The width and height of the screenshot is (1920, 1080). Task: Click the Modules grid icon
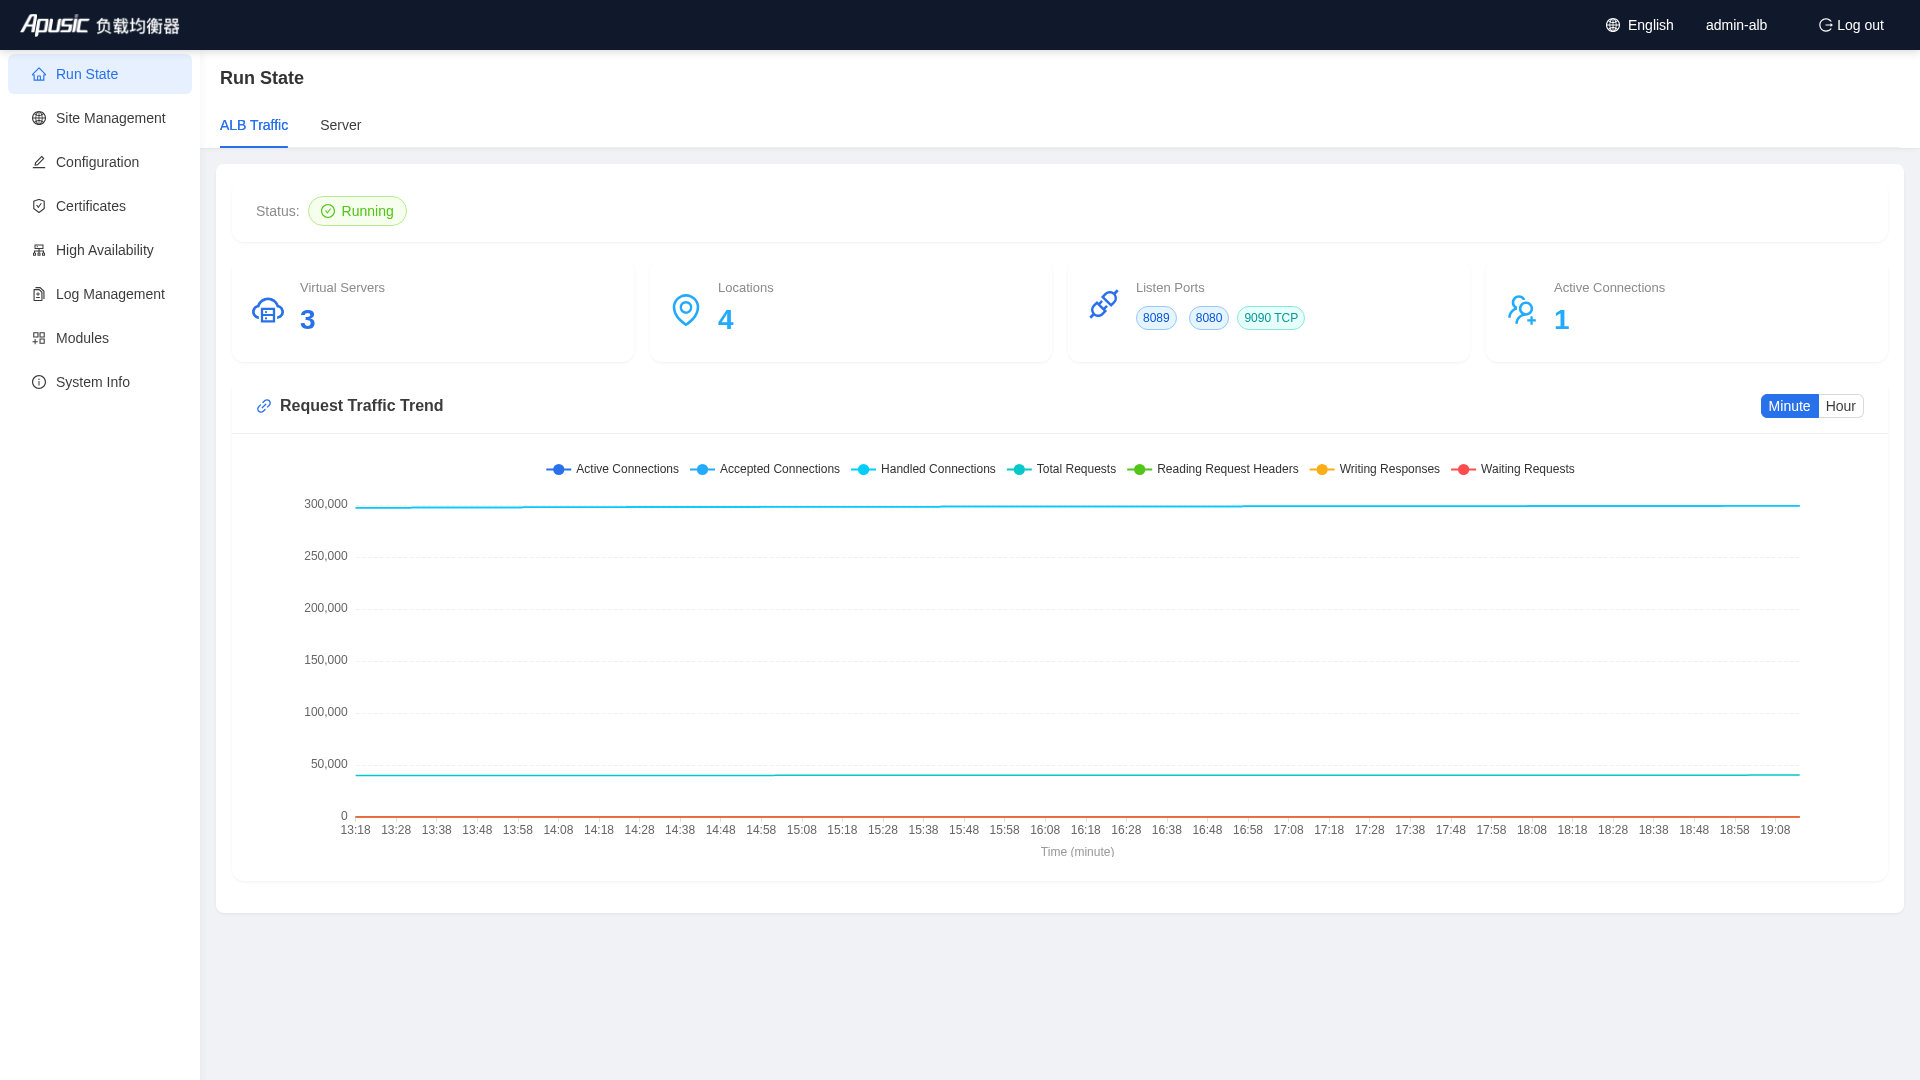tap(39, 338)
